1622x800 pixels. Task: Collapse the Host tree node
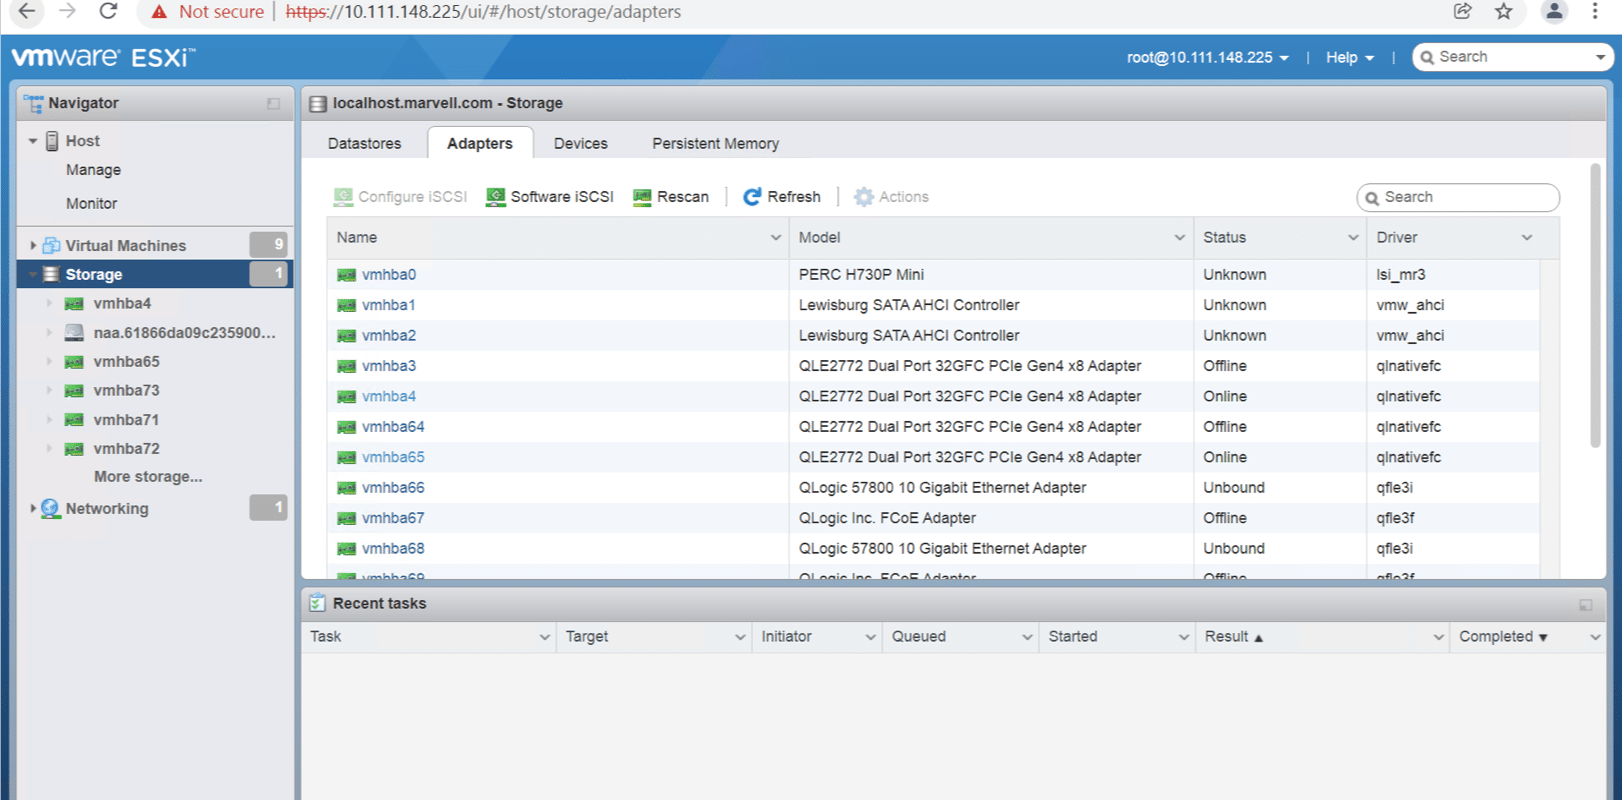pyautogui.click(x=33, y=141)
